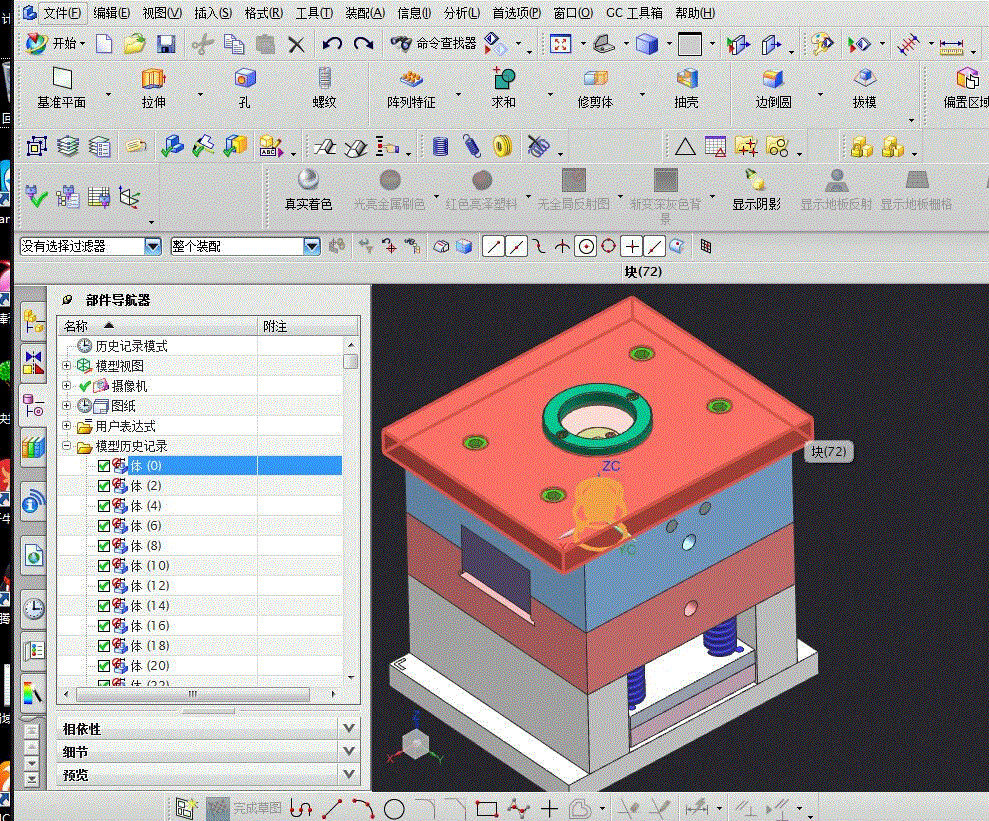Screen dimensions: 989x821
Task: Open the 文件(F) menu
Action: click(x=61, y=13)
